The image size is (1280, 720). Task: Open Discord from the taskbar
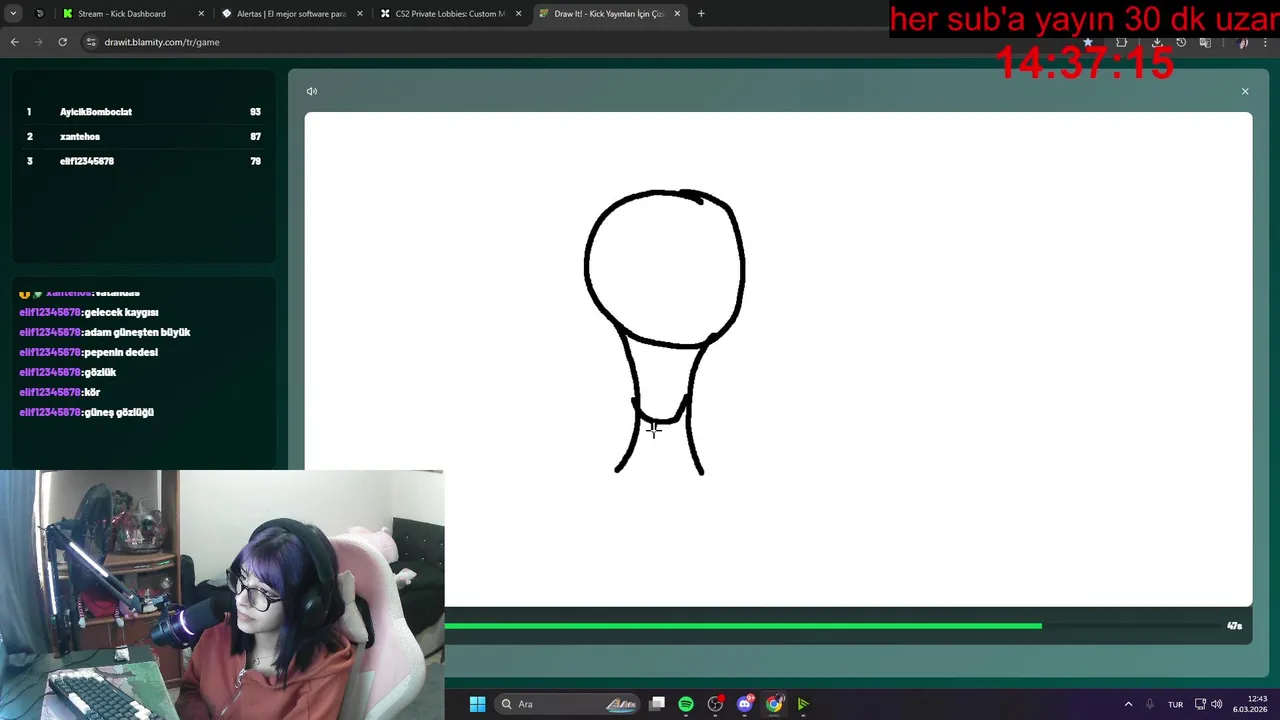(x=745, y=704)
